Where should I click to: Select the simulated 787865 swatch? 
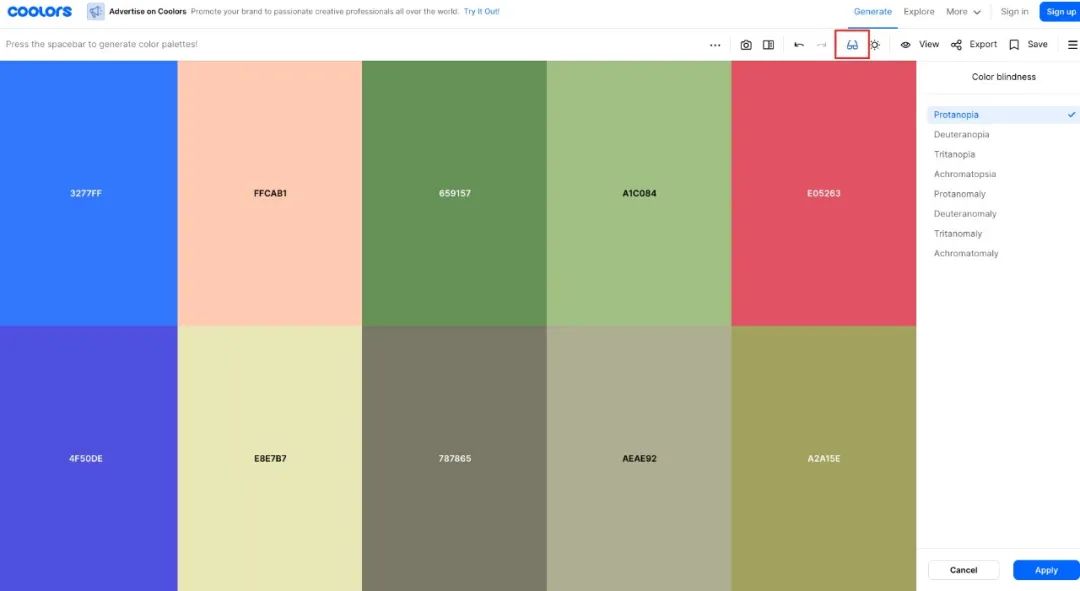coord(455,458)
